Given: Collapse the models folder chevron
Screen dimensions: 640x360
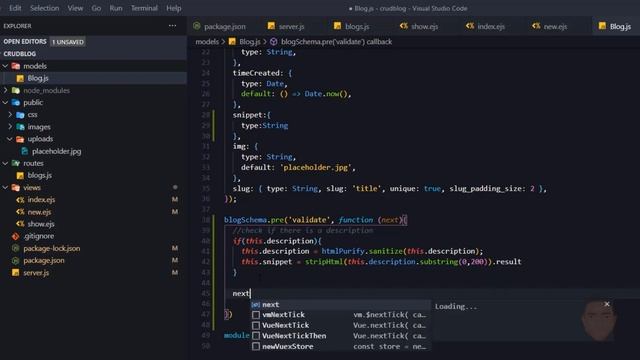Looking at the screenshot, I should (x=5, y=66).
